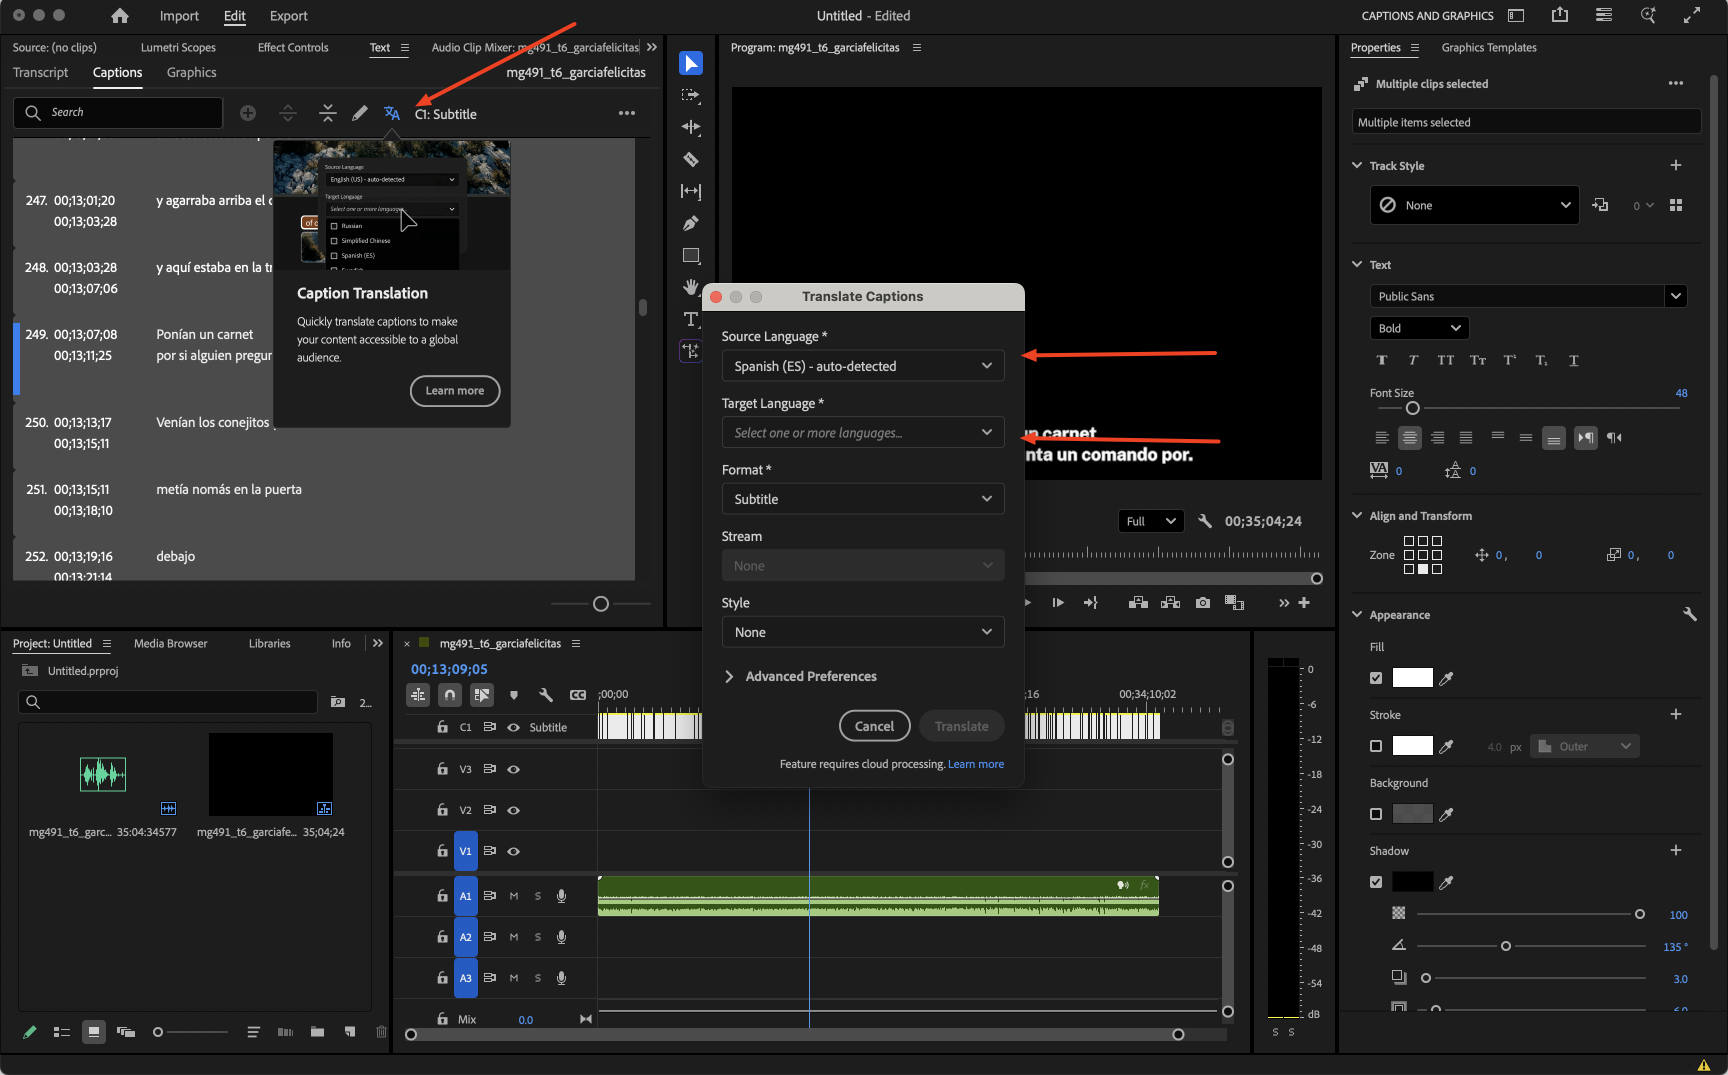1728x1075 pixels.
Task: Click Learn more in Caption Translation tooltip
Action: pos(455,391)
